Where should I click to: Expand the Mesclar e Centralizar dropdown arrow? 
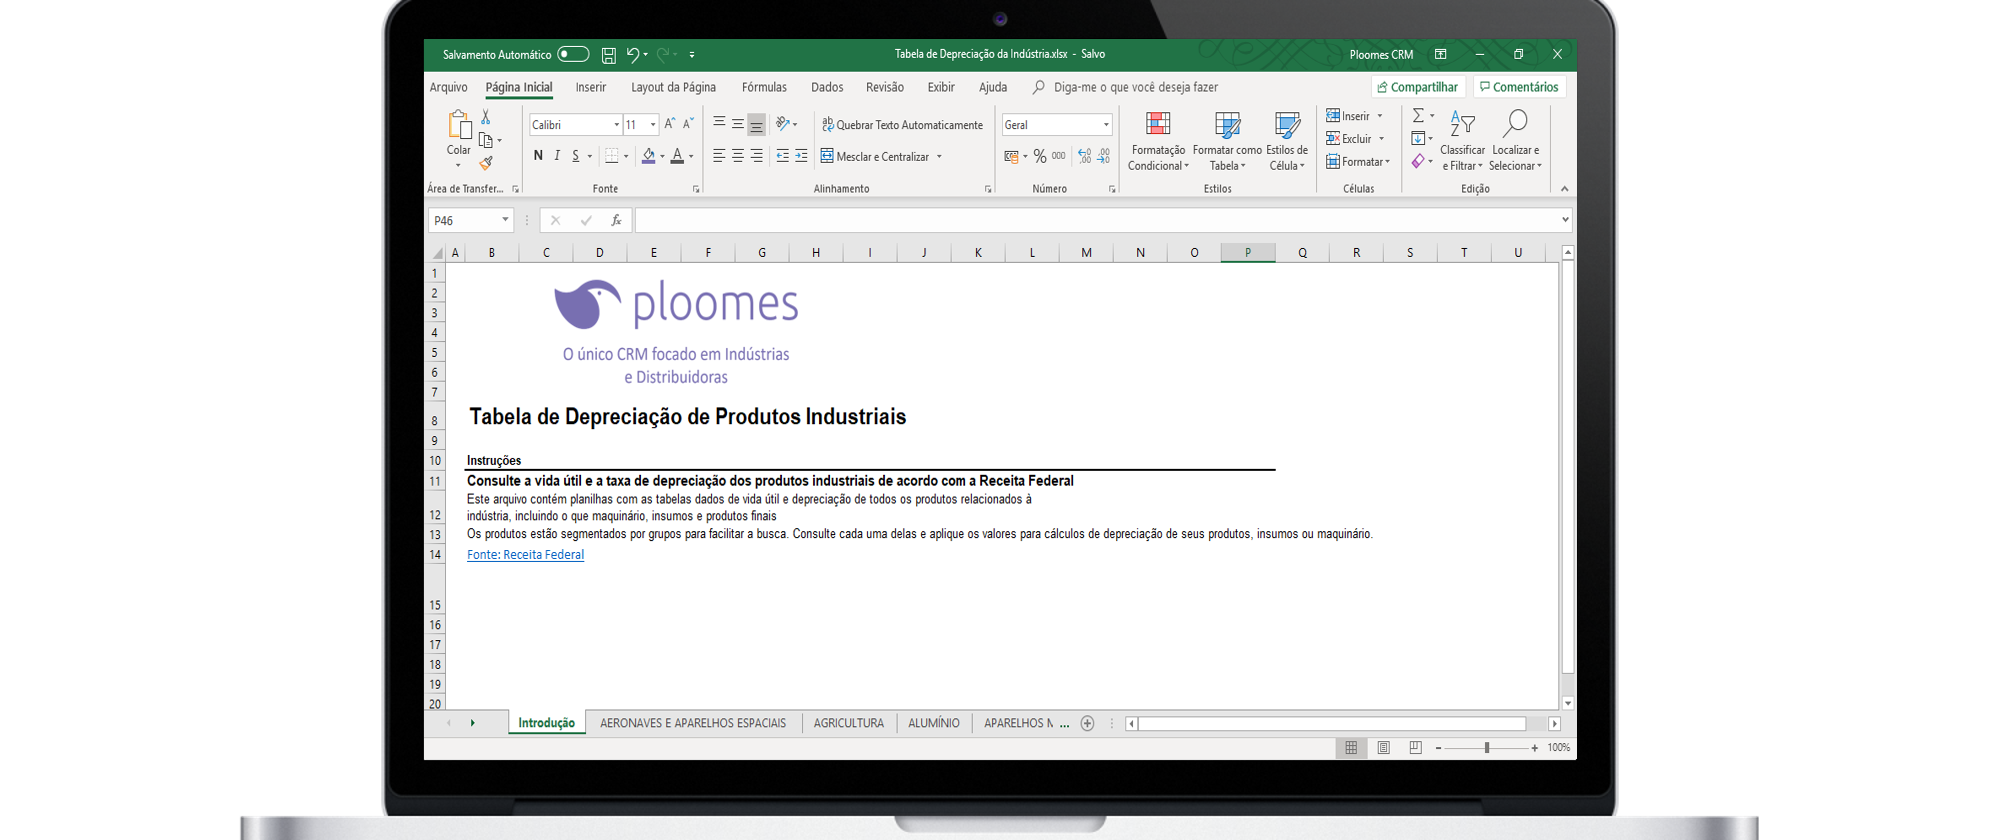(x=939, y=157)
